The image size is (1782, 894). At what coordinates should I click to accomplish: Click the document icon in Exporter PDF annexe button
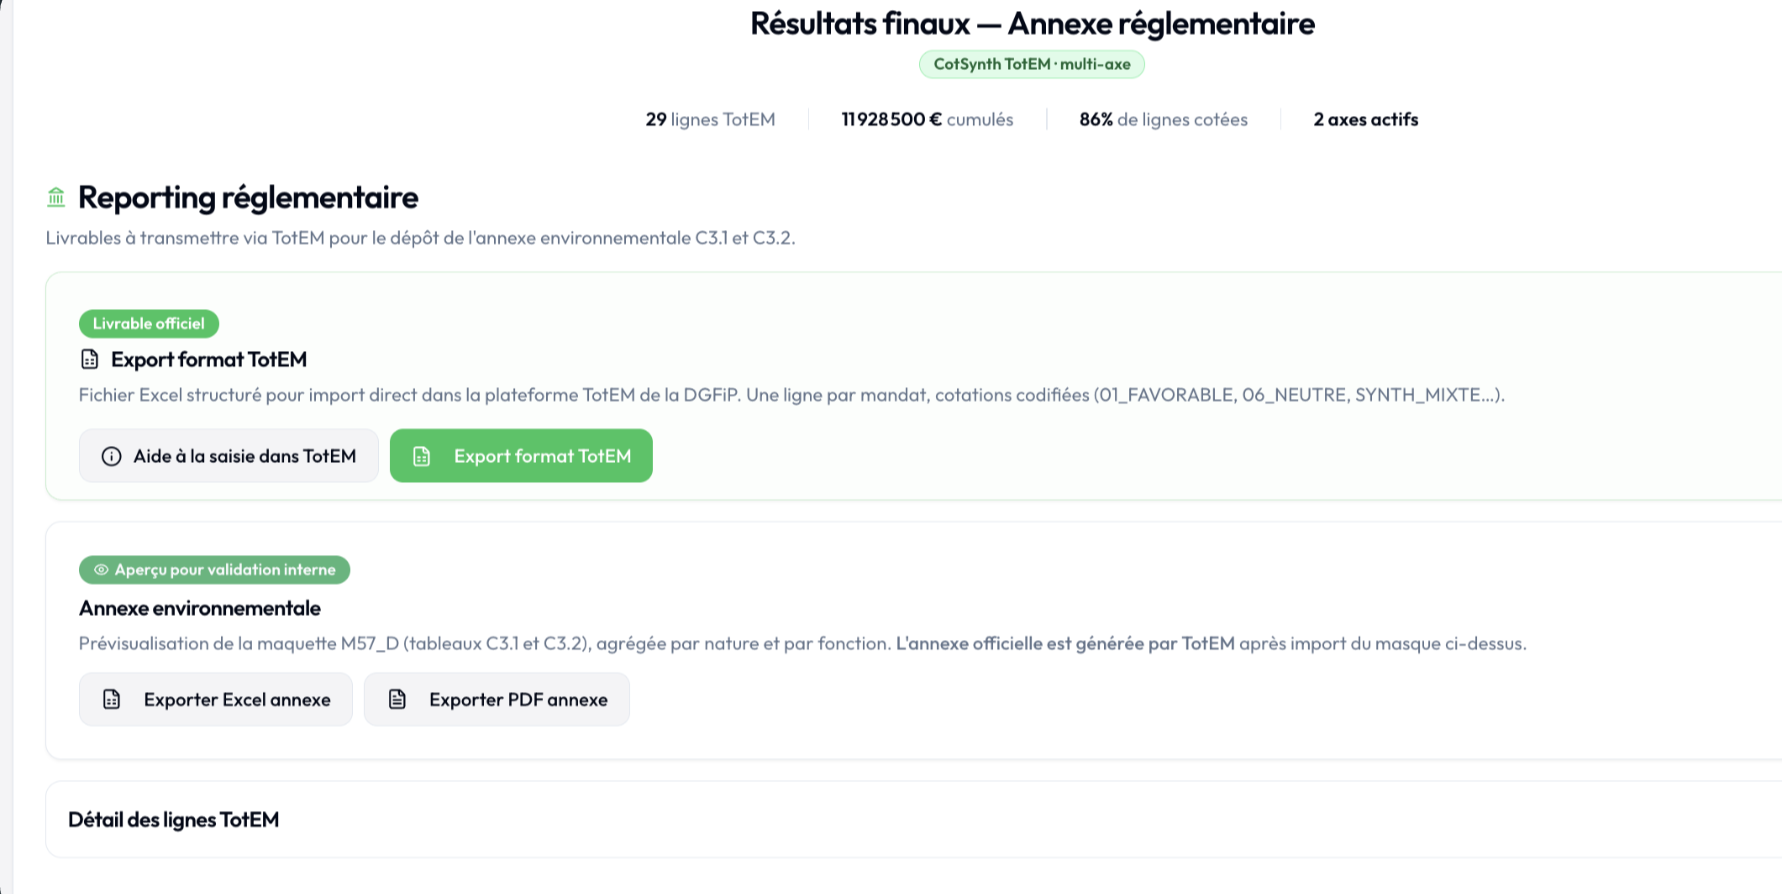point(399,699)
